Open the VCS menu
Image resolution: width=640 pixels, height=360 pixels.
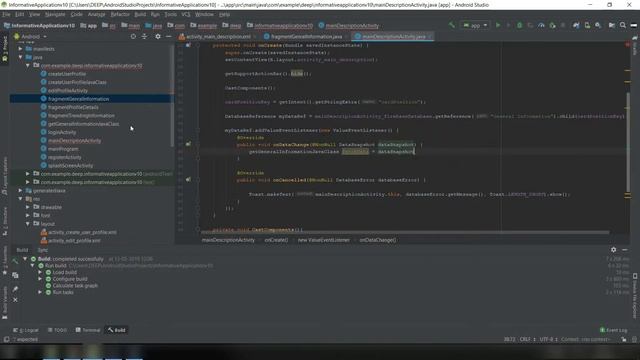[186, 14]
